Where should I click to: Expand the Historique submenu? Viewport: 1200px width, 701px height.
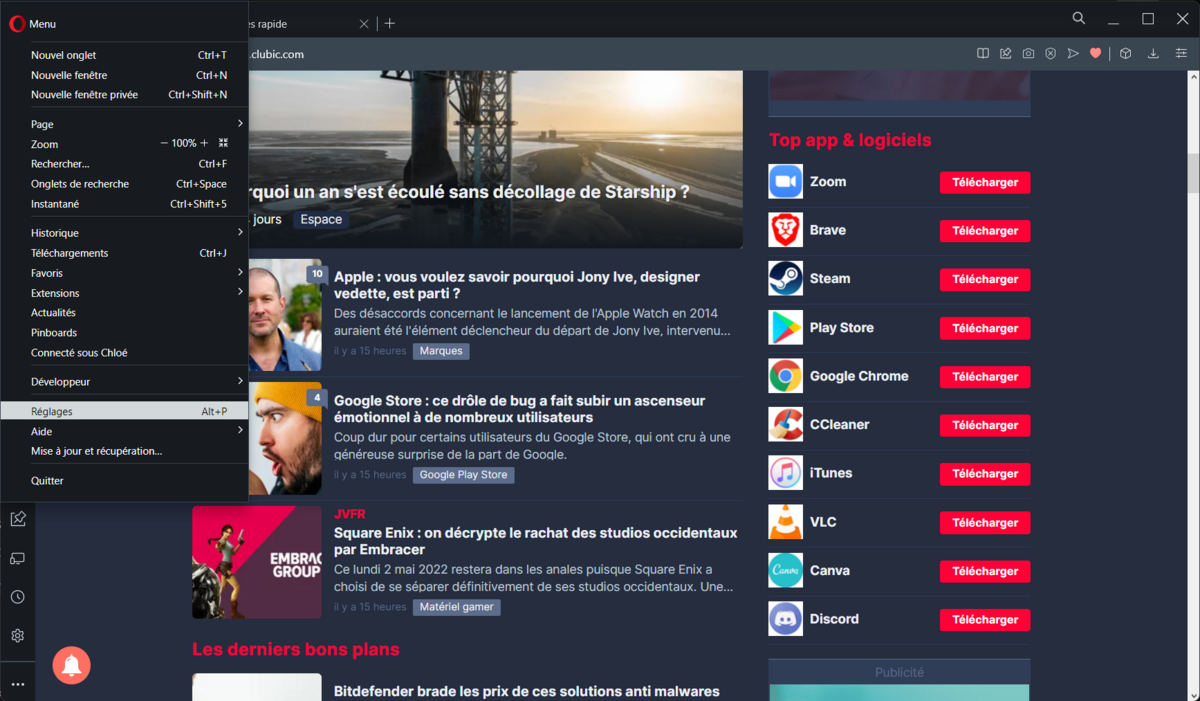124,233
